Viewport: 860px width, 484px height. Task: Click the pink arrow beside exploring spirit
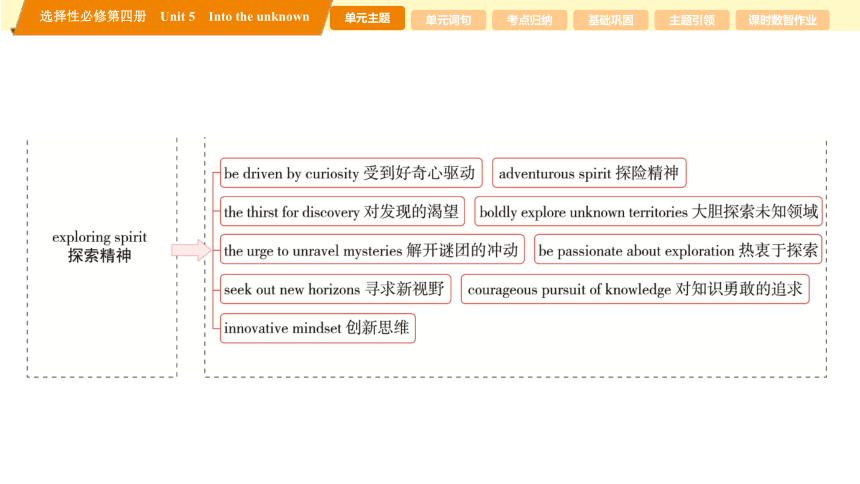pos(191,250)
